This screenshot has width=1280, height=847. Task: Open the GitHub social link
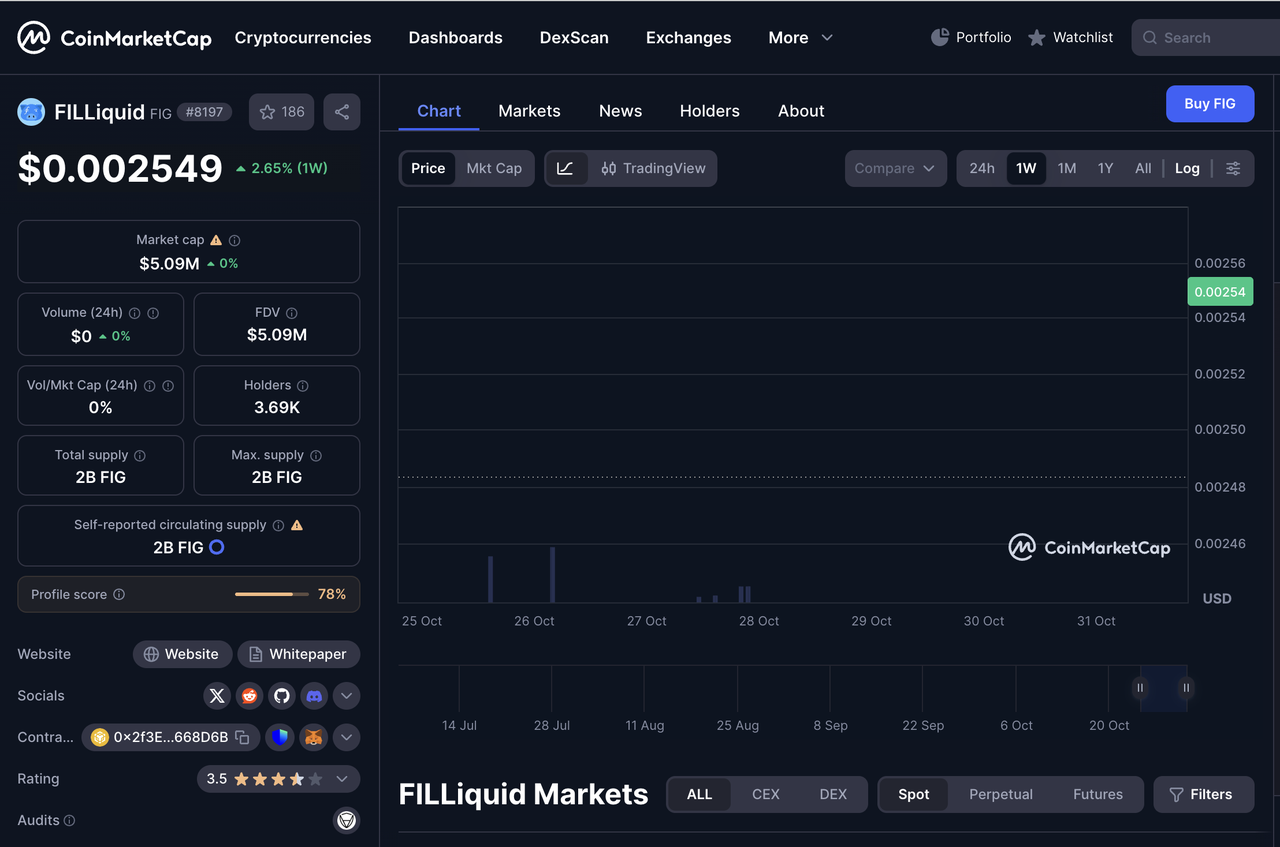282,696
